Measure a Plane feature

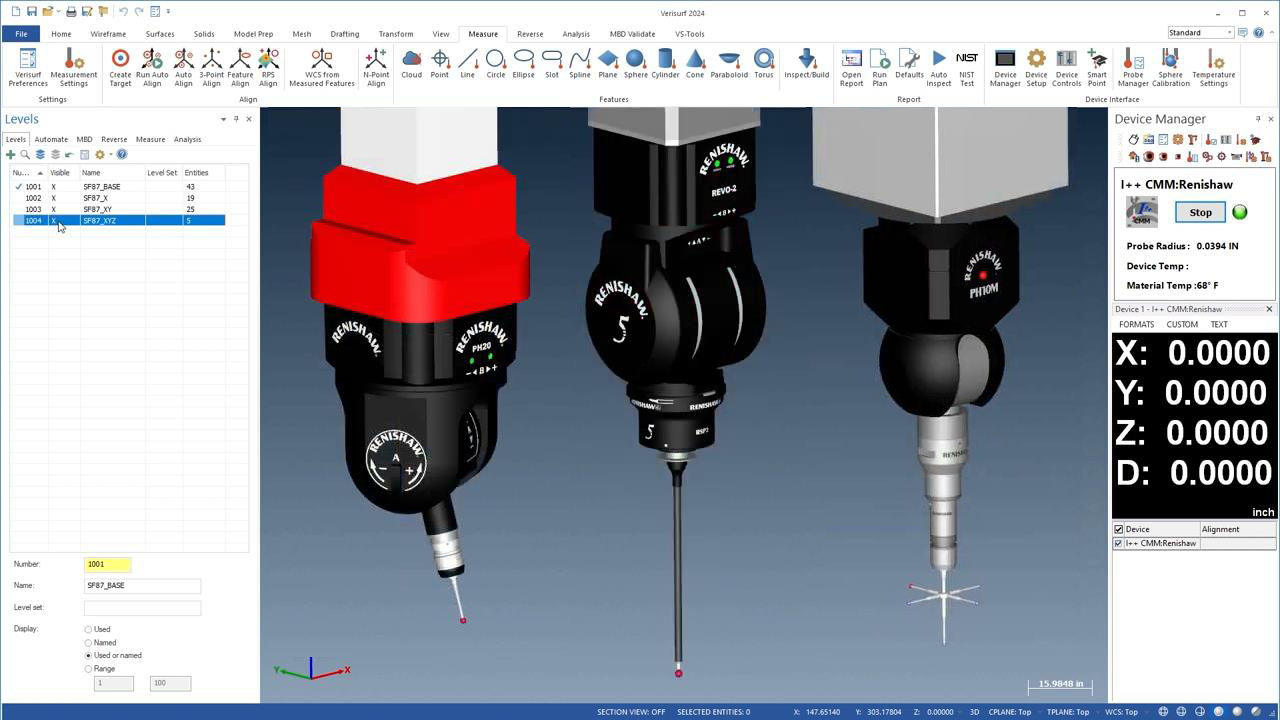(608, 64)
